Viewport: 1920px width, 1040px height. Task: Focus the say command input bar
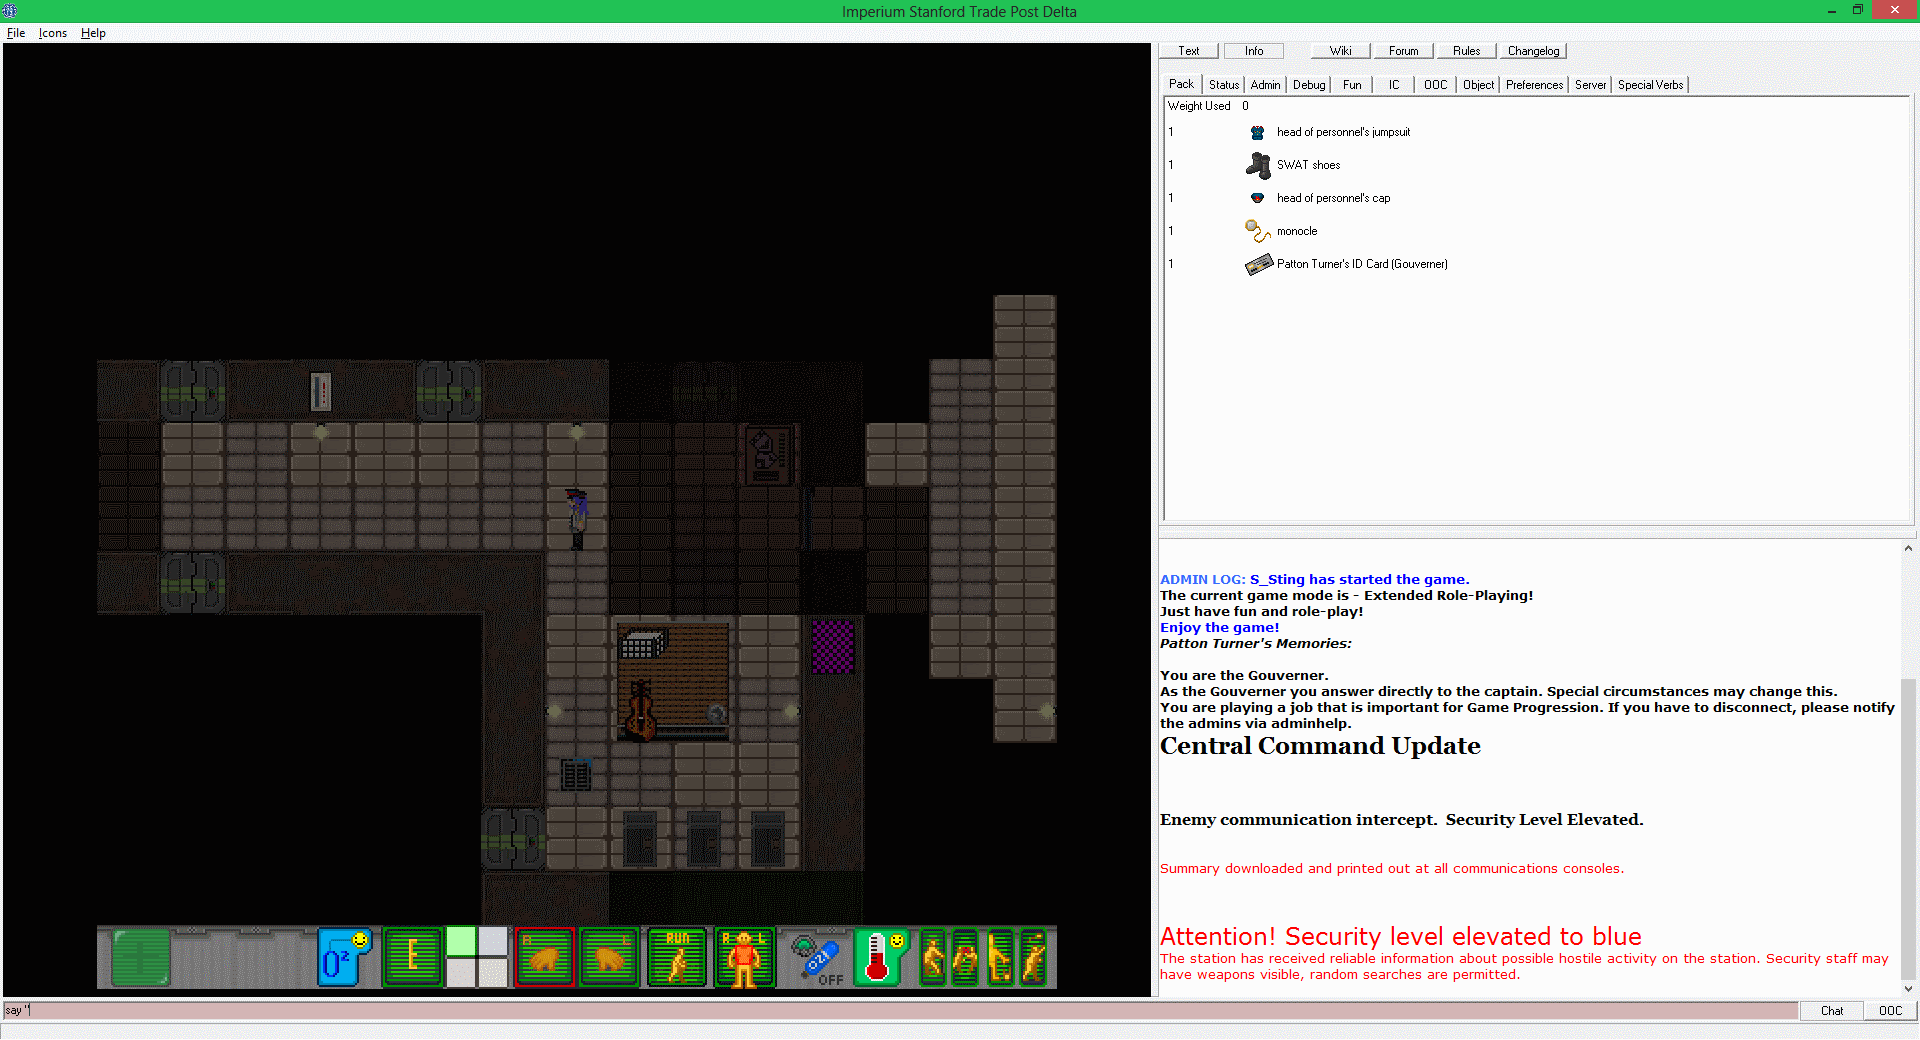coord(900,1011)
